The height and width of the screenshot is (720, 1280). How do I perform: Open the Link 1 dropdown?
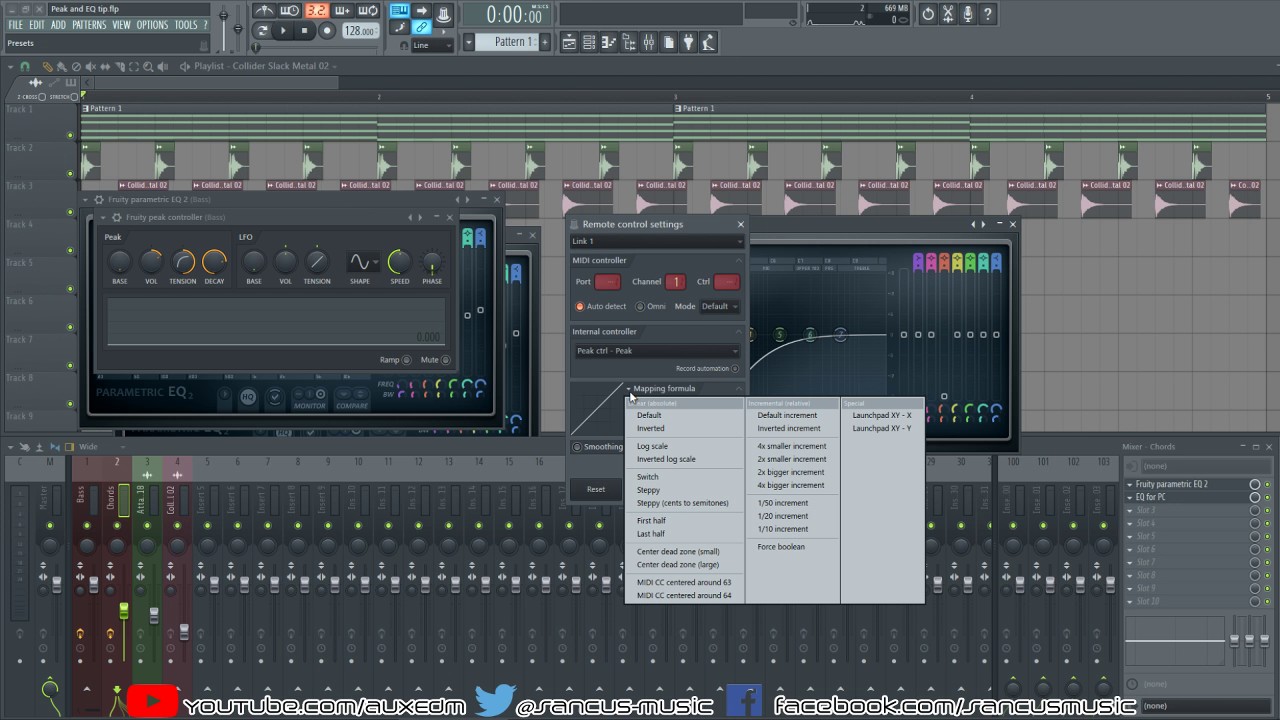point(657,241)
